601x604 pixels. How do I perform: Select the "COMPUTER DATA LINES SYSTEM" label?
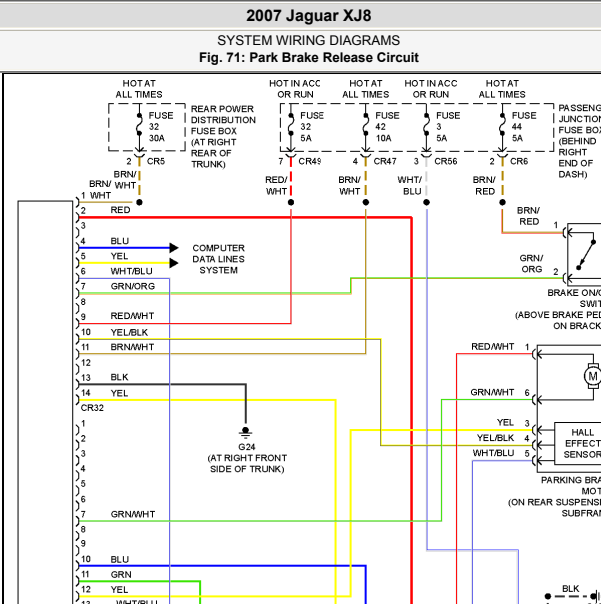(x=218, y=259)
